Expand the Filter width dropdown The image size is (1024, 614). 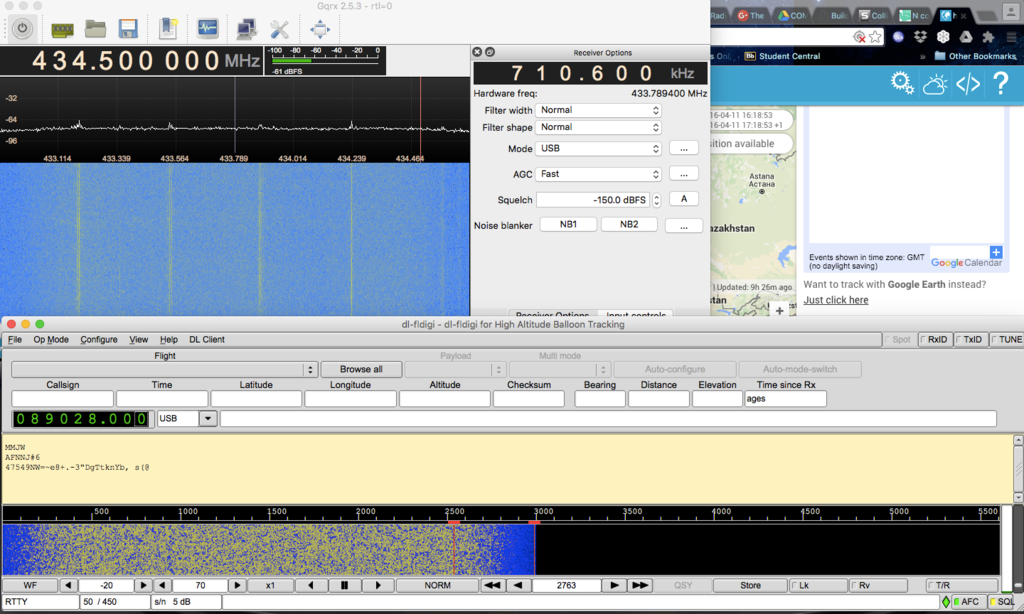point(599,110)
